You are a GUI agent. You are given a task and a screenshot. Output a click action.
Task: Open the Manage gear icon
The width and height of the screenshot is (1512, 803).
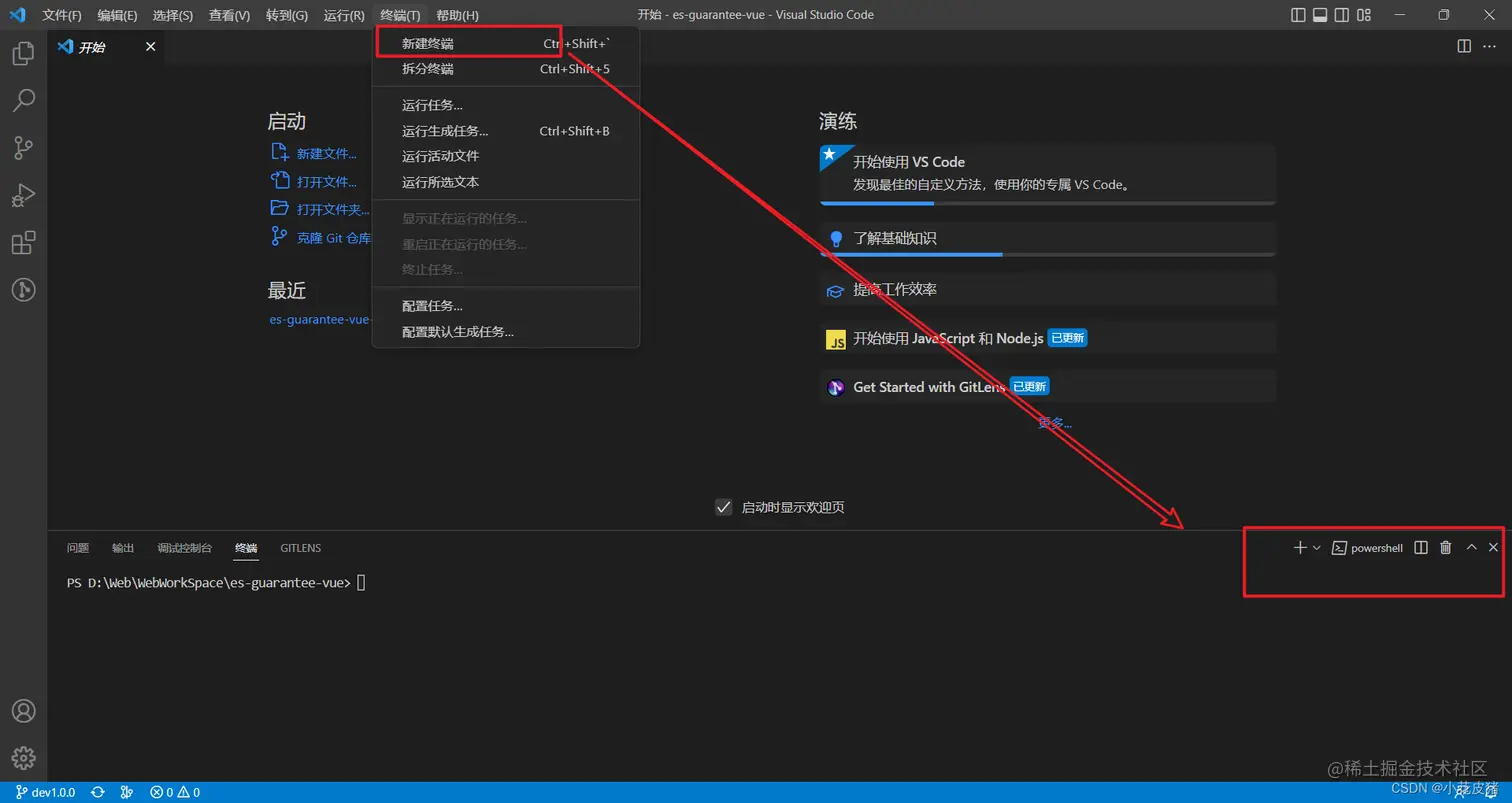coord(23,758)
